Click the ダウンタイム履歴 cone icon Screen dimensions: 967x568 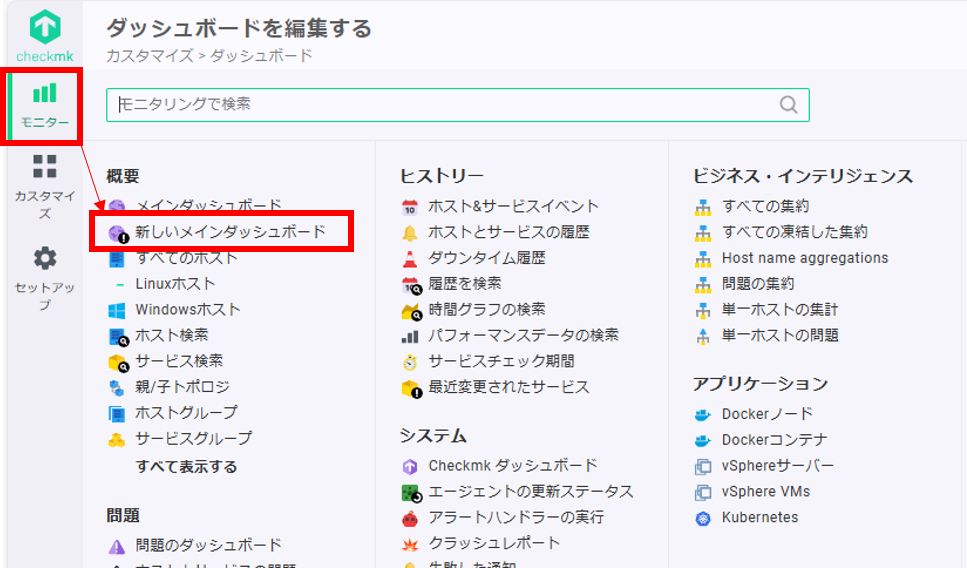pos(410,259)
